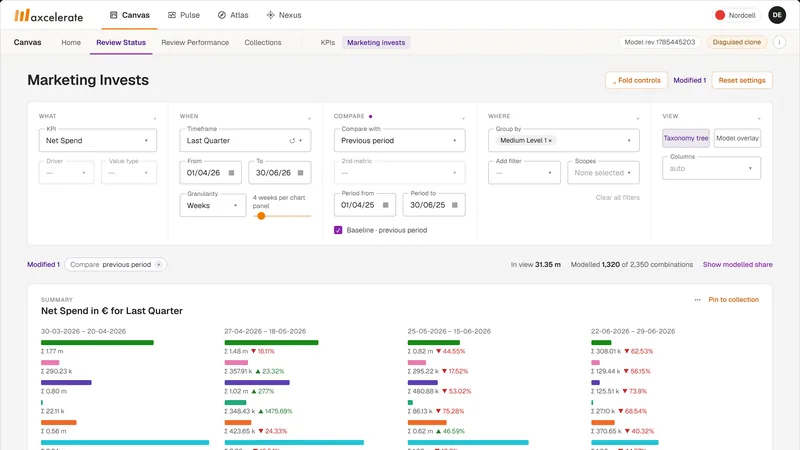Click the weeks per chart panel slider handle
Viewport: 800px width, 450px height.
[261, 216]
